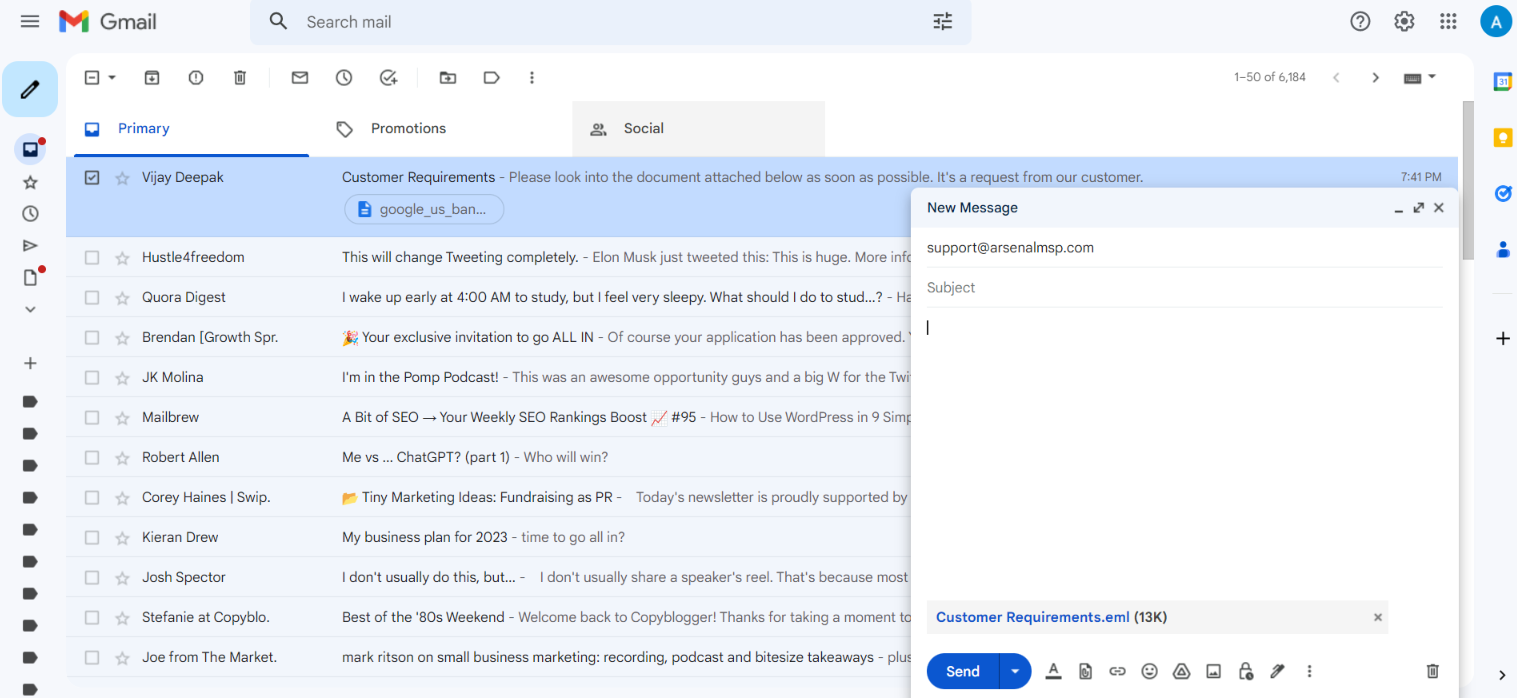1517x698 pixels.
Task: Attach a file to the new message
Action: pos(1085,671)
